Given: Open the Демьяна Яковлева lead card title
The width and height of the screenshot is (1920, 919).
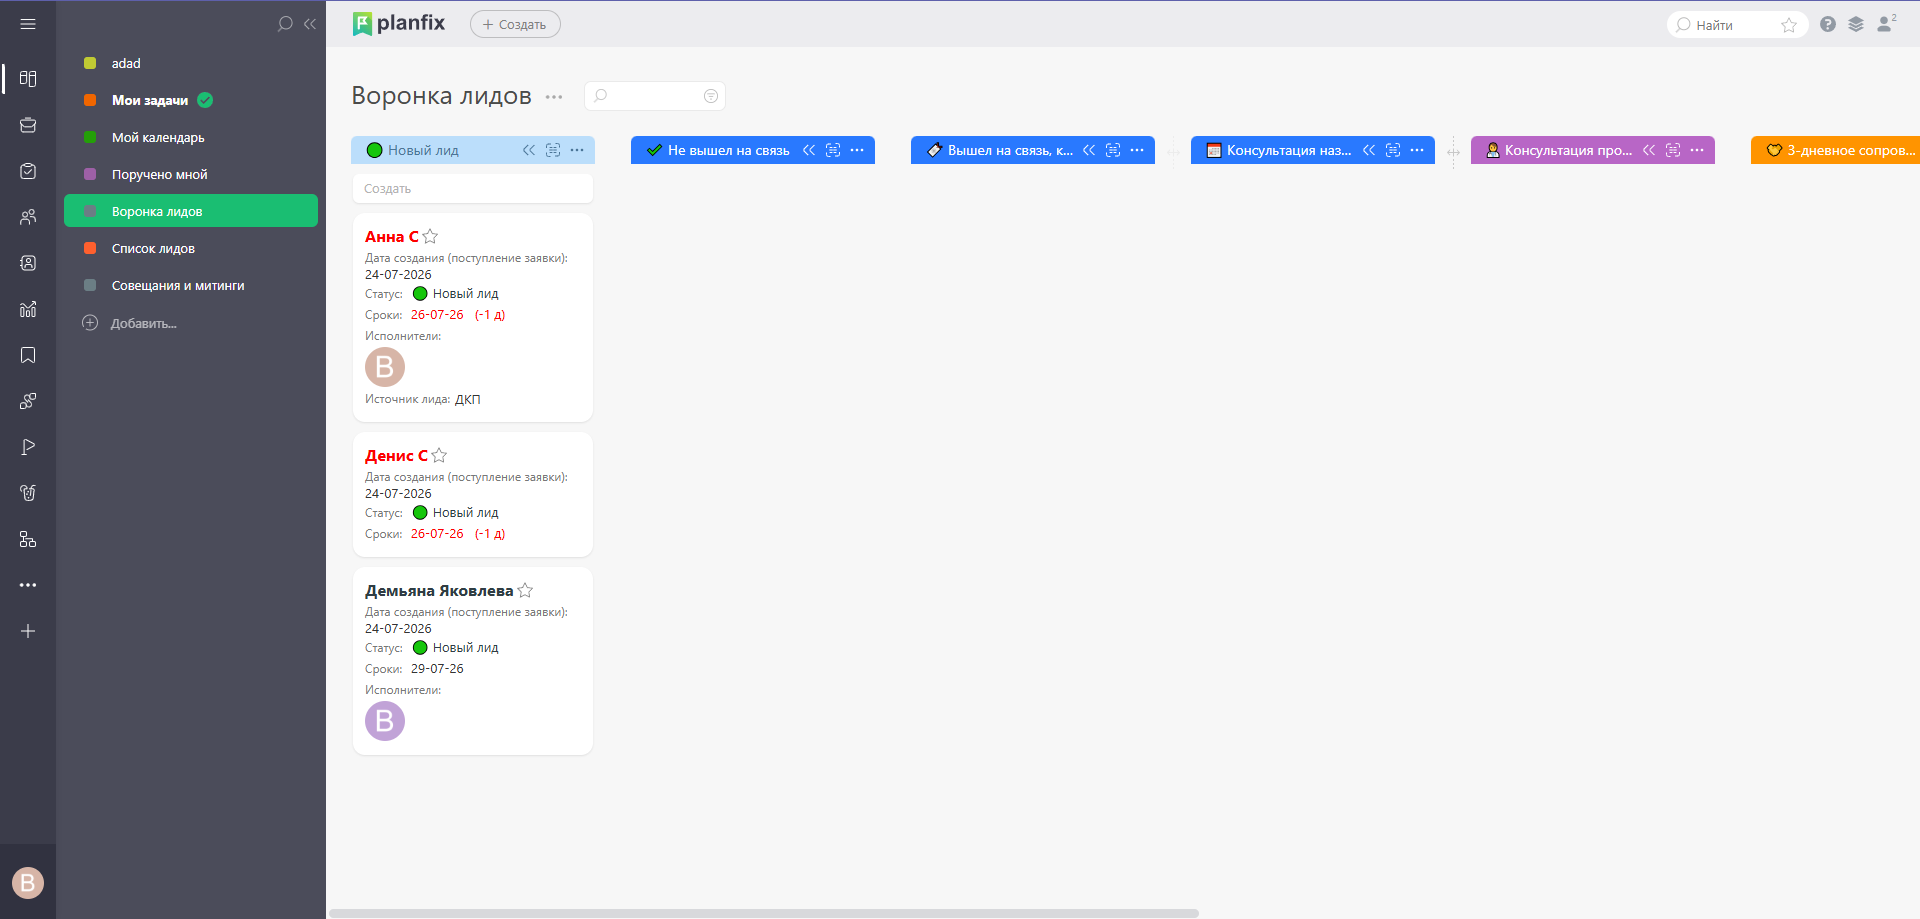Looking at the screenshot, I should coord(439,591).
